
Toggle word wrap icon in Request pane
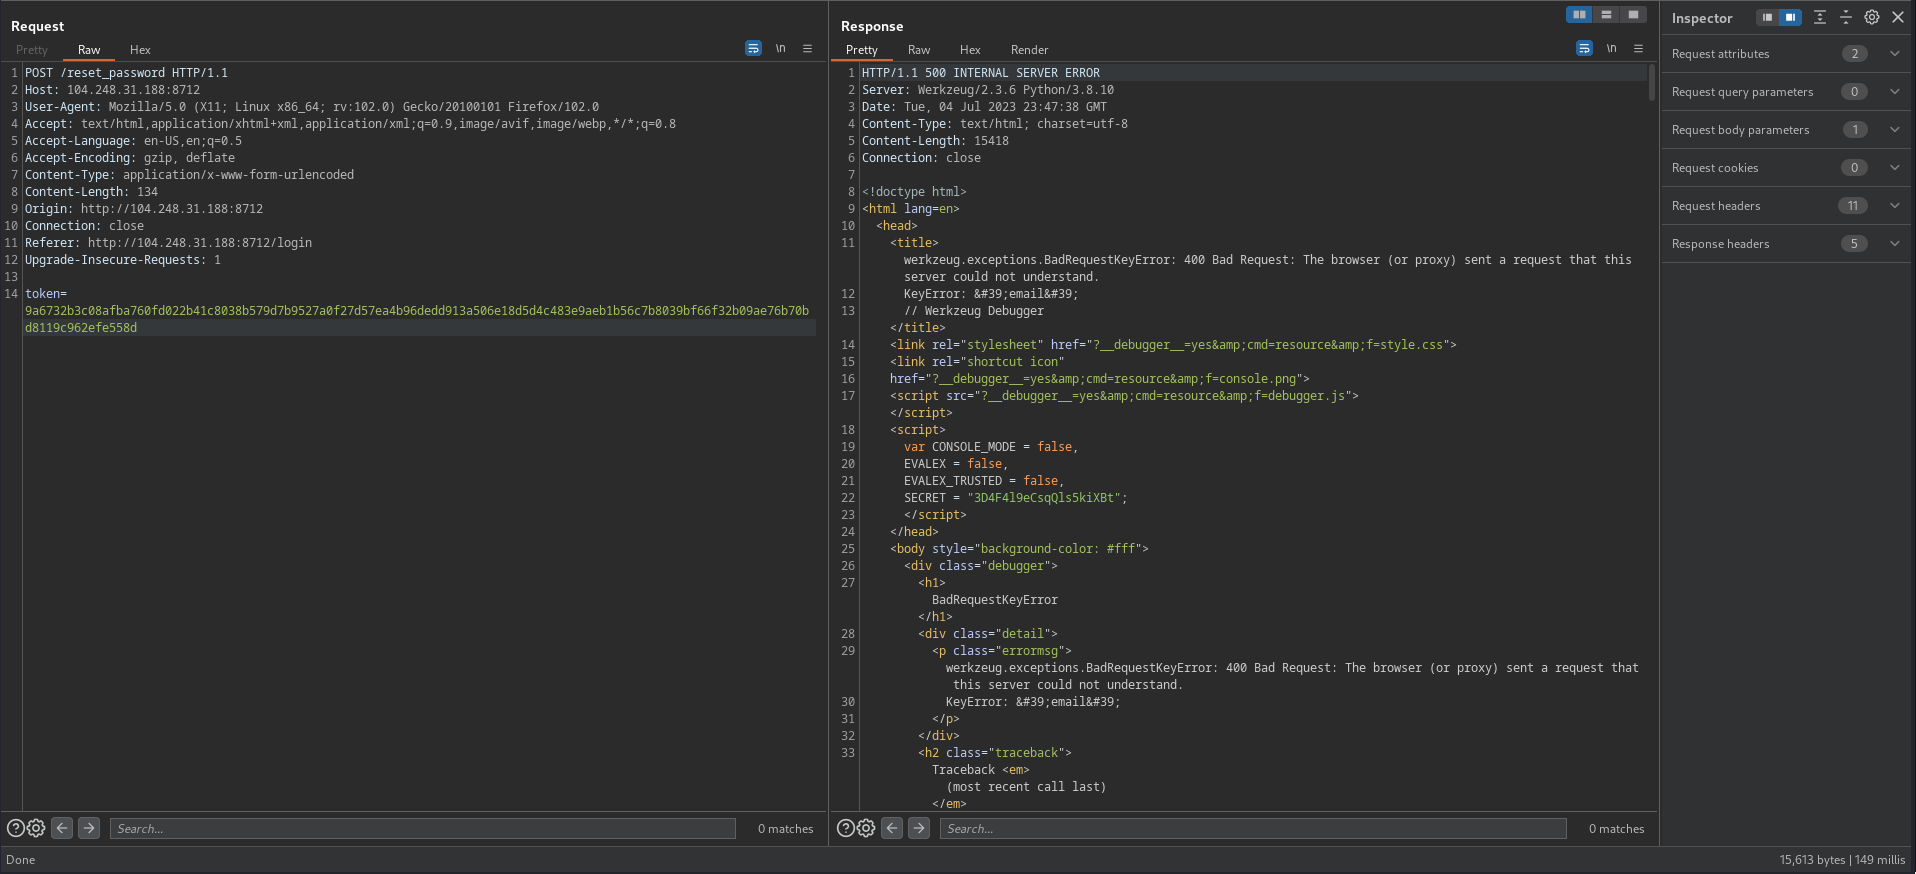coord(754,48)
